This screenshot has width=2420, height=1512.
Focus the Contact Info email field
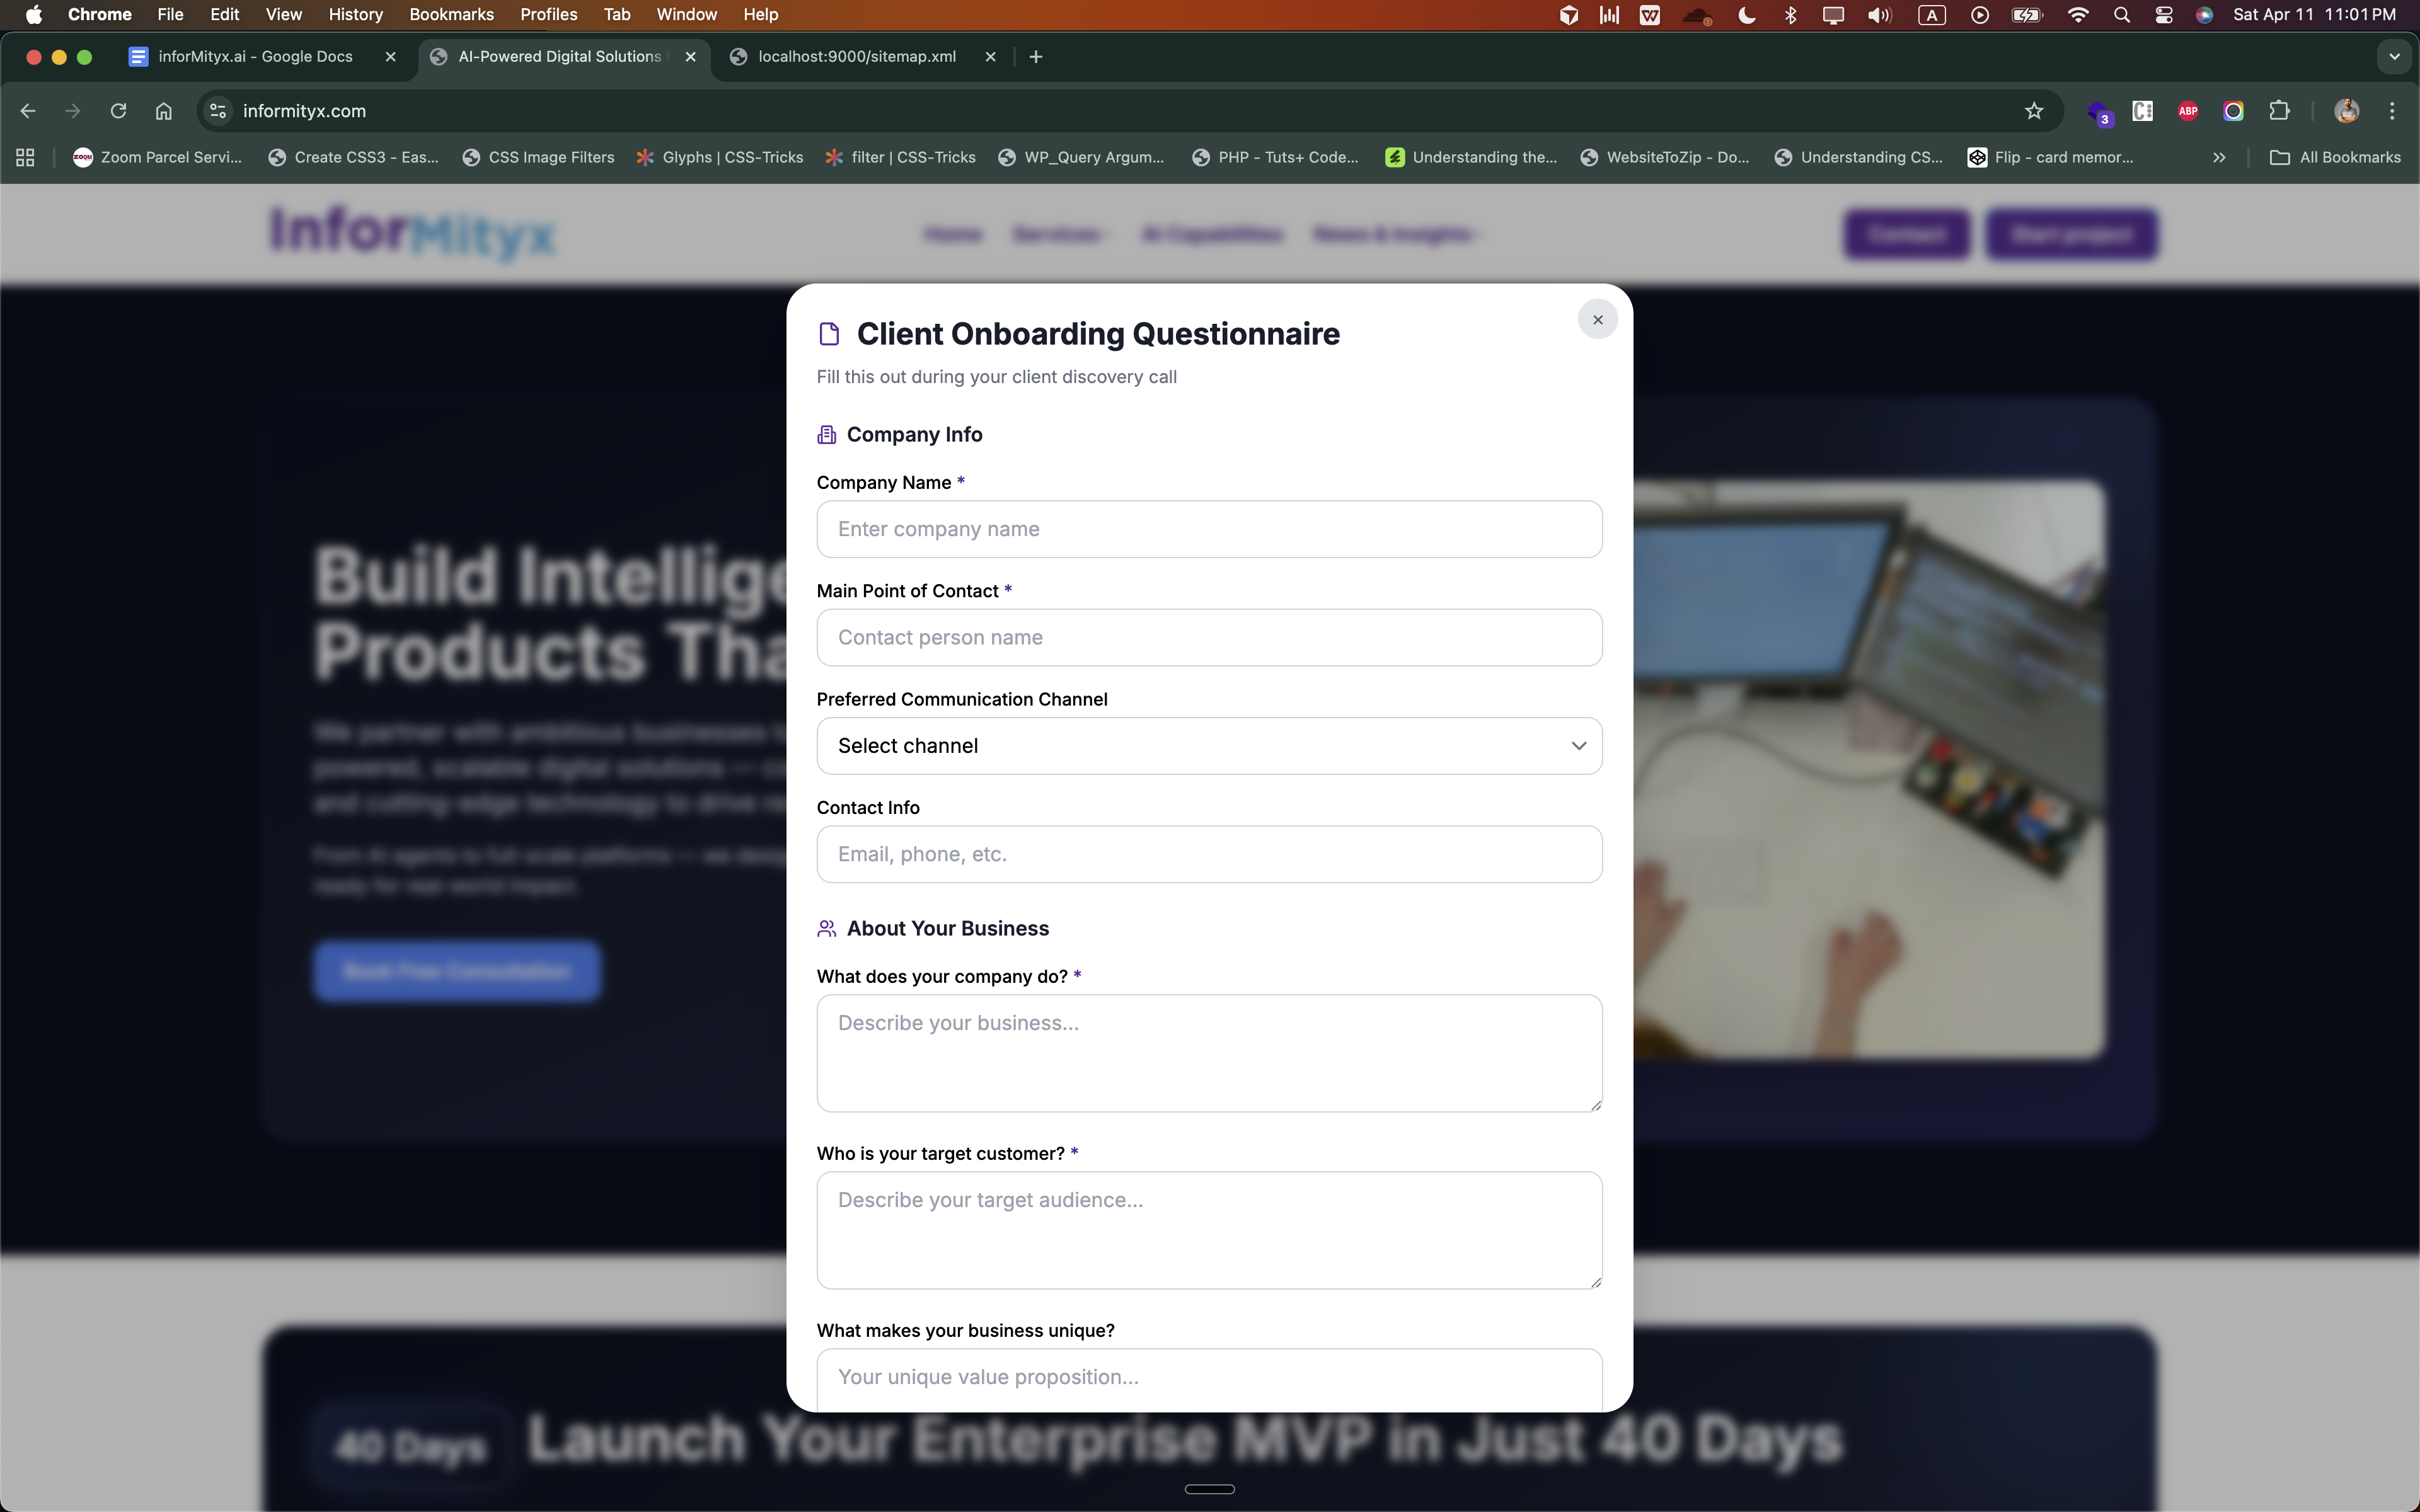(x=1209, y=854)
